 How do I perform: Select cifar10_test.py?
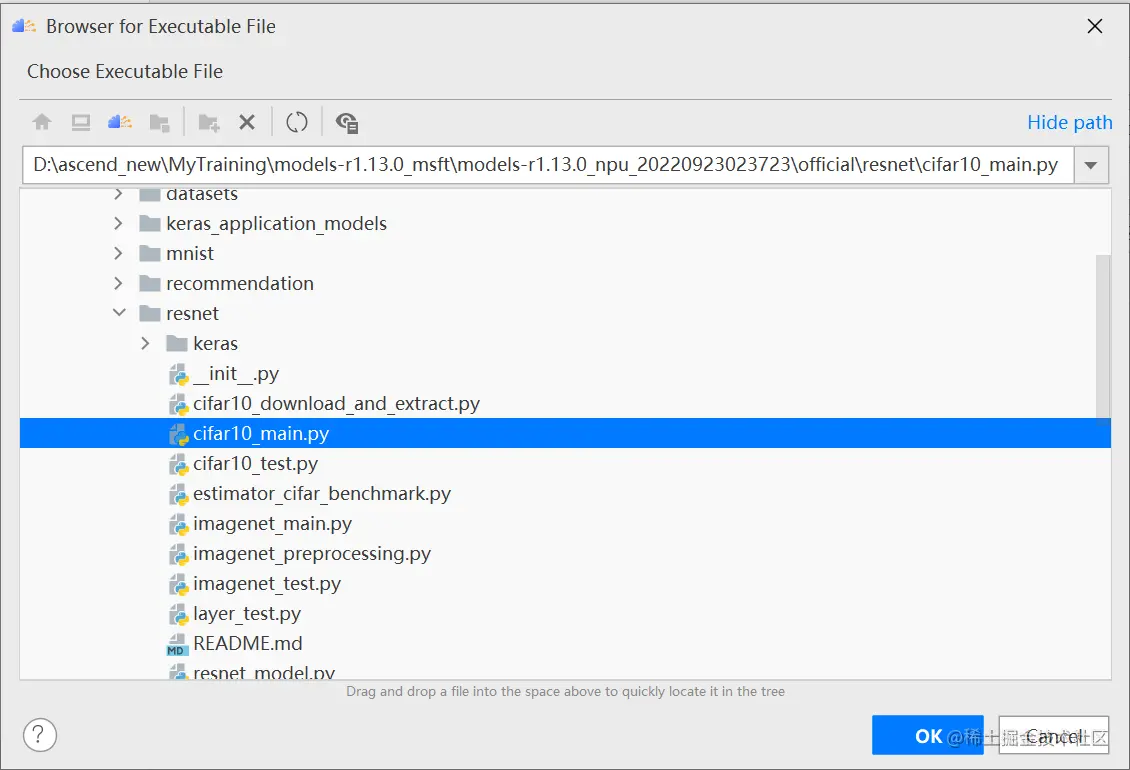(255, 464)
